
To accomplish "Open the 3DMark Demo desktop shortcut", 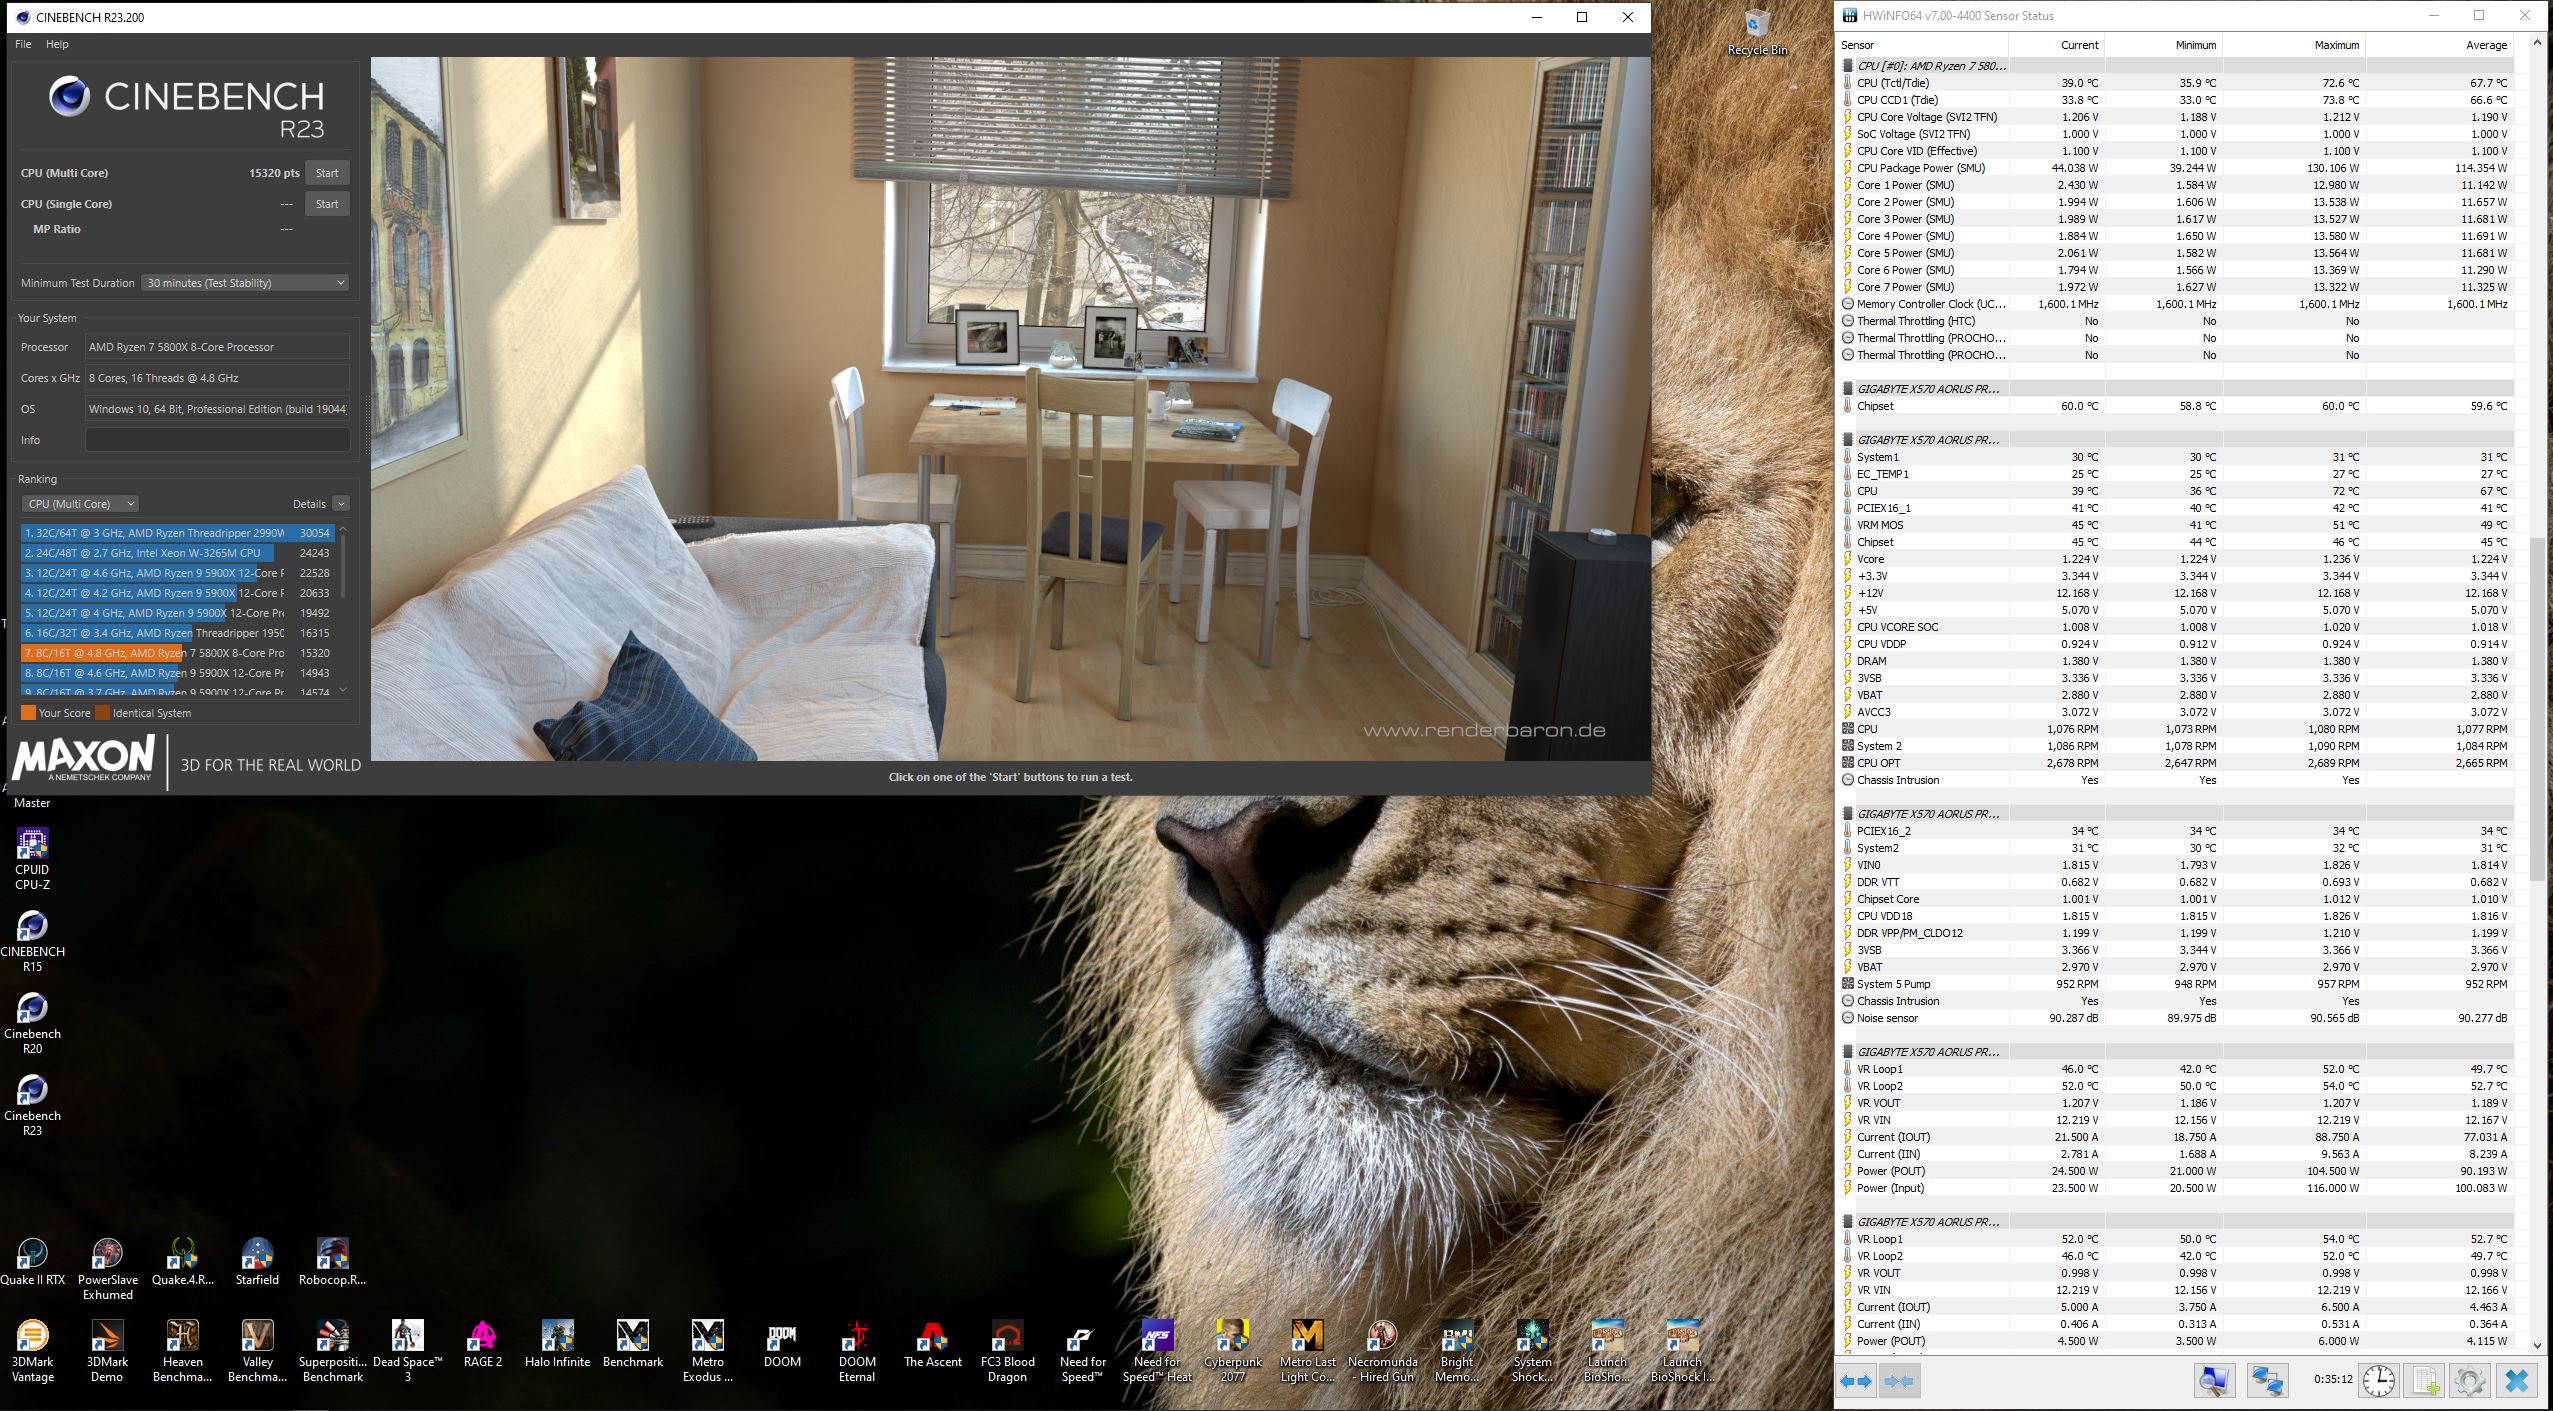I will point(107,1351).
